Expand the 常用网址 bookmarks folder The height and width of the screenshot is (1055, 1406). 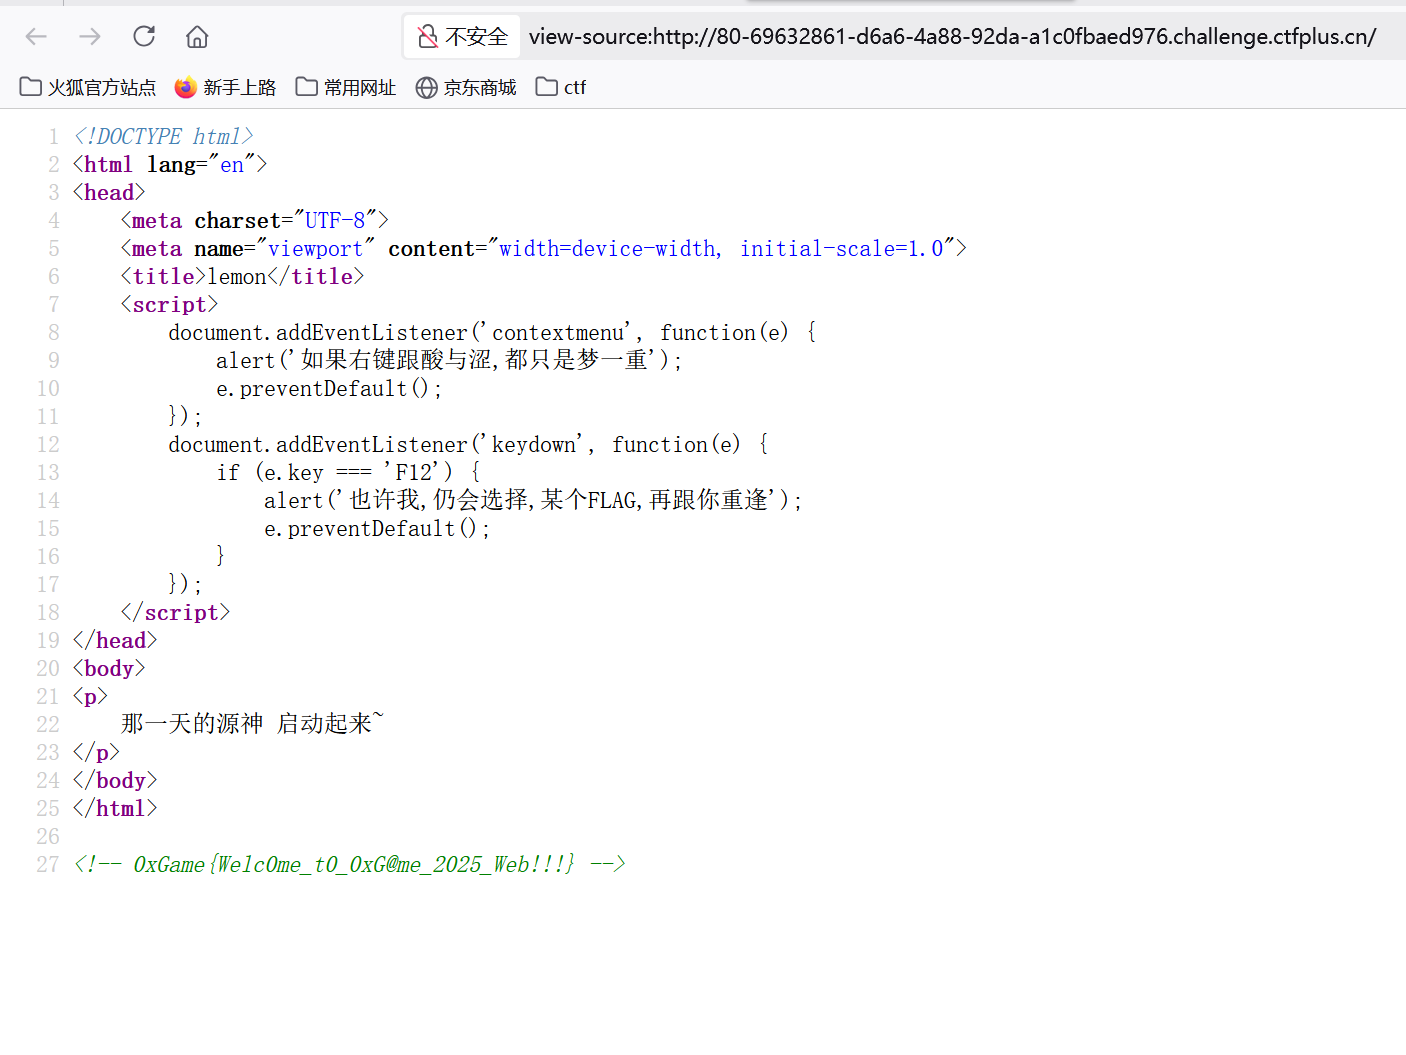tap(346, 88)
